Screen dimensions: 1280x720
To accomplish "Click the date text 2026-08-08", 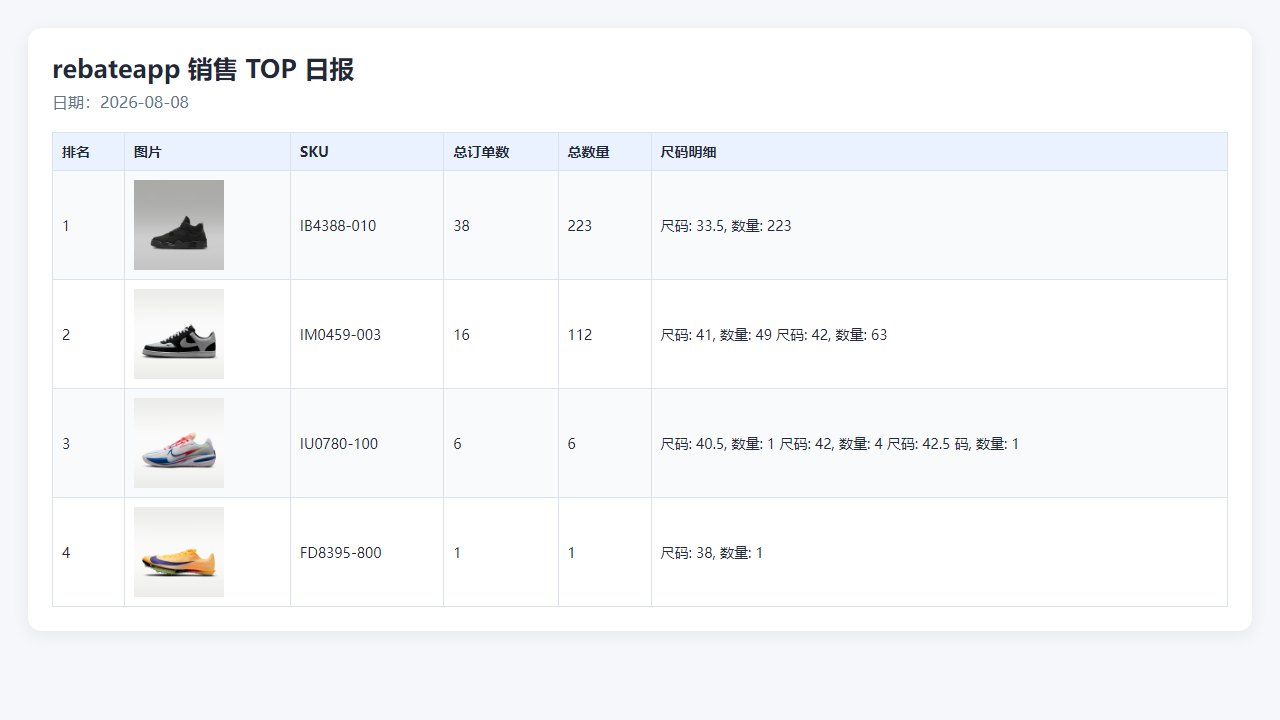I will pyautogui.click(x=144, y=102).
